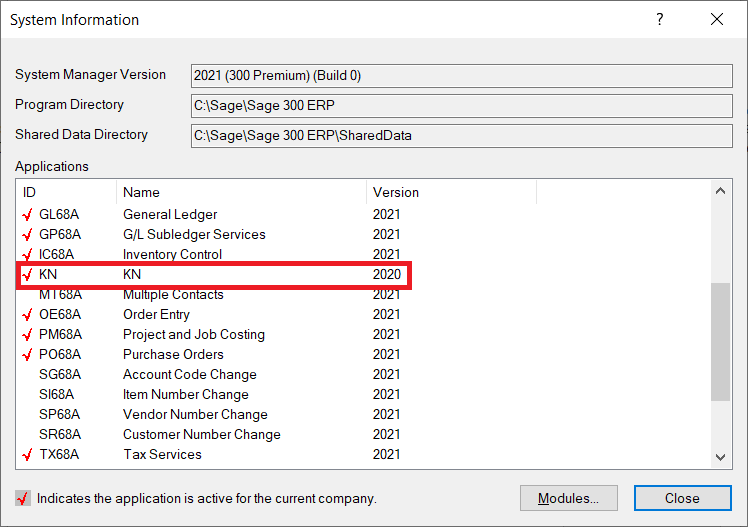
Task: Click the red checkmark next to PM68A
Action: pyautogui.click(x=27, y=335)
